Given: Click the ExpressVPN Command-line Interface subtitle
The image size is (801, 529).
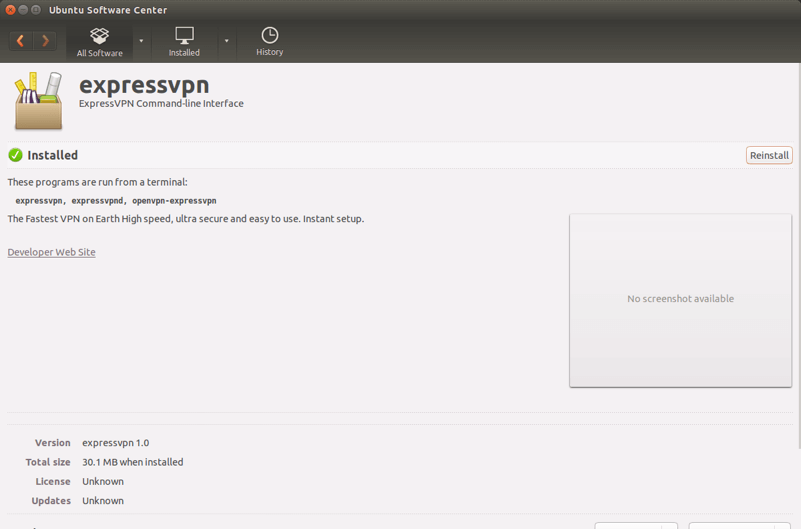Looking at the screenshot, I should tap(161, 104).
